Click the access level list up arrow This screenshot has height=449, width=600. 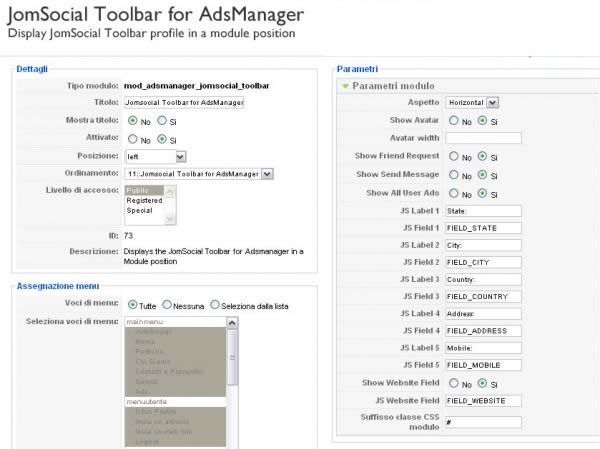pyautogui.click(x=170, y=191)
